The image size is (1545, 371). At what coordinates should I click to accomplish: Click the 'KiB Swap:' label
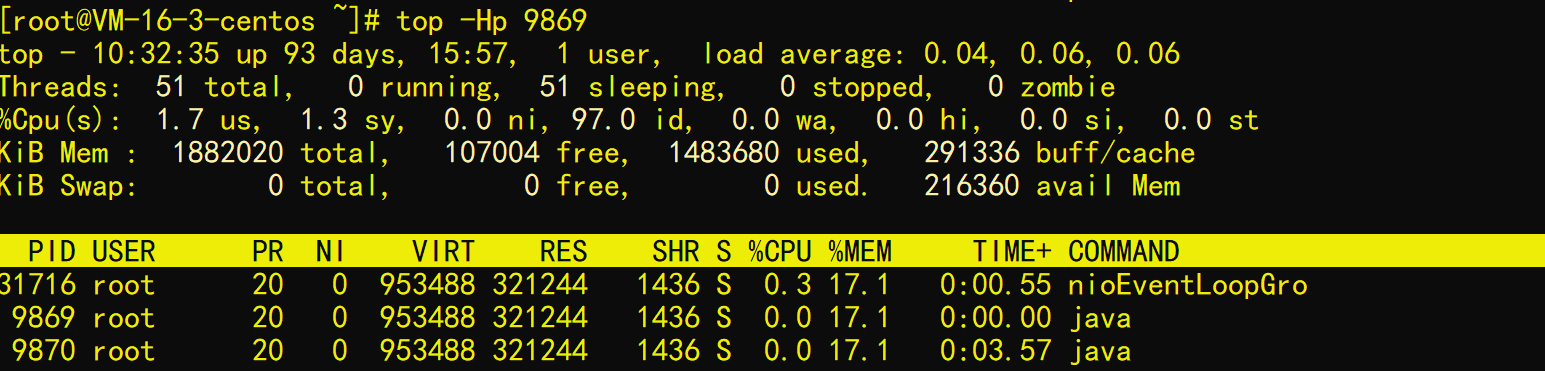pyautogui.click(x=68, y=186)
